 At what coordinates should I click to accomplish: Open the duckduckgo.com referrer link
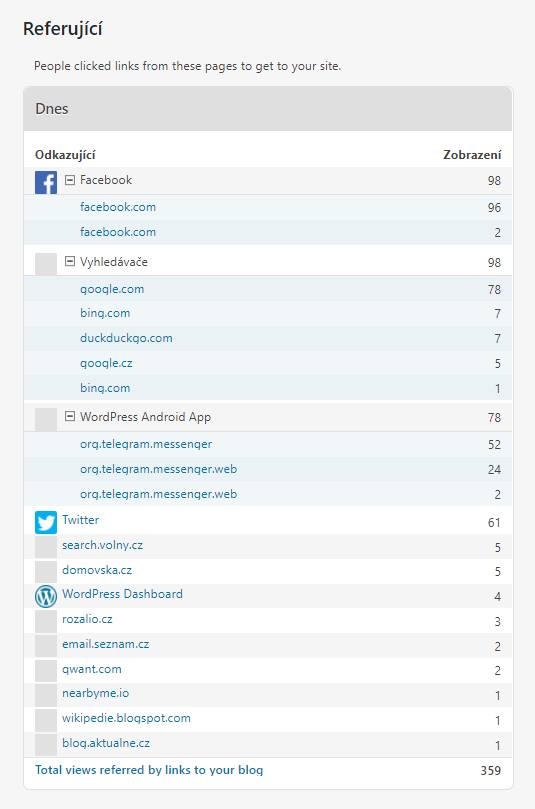(x=126, y=338)
